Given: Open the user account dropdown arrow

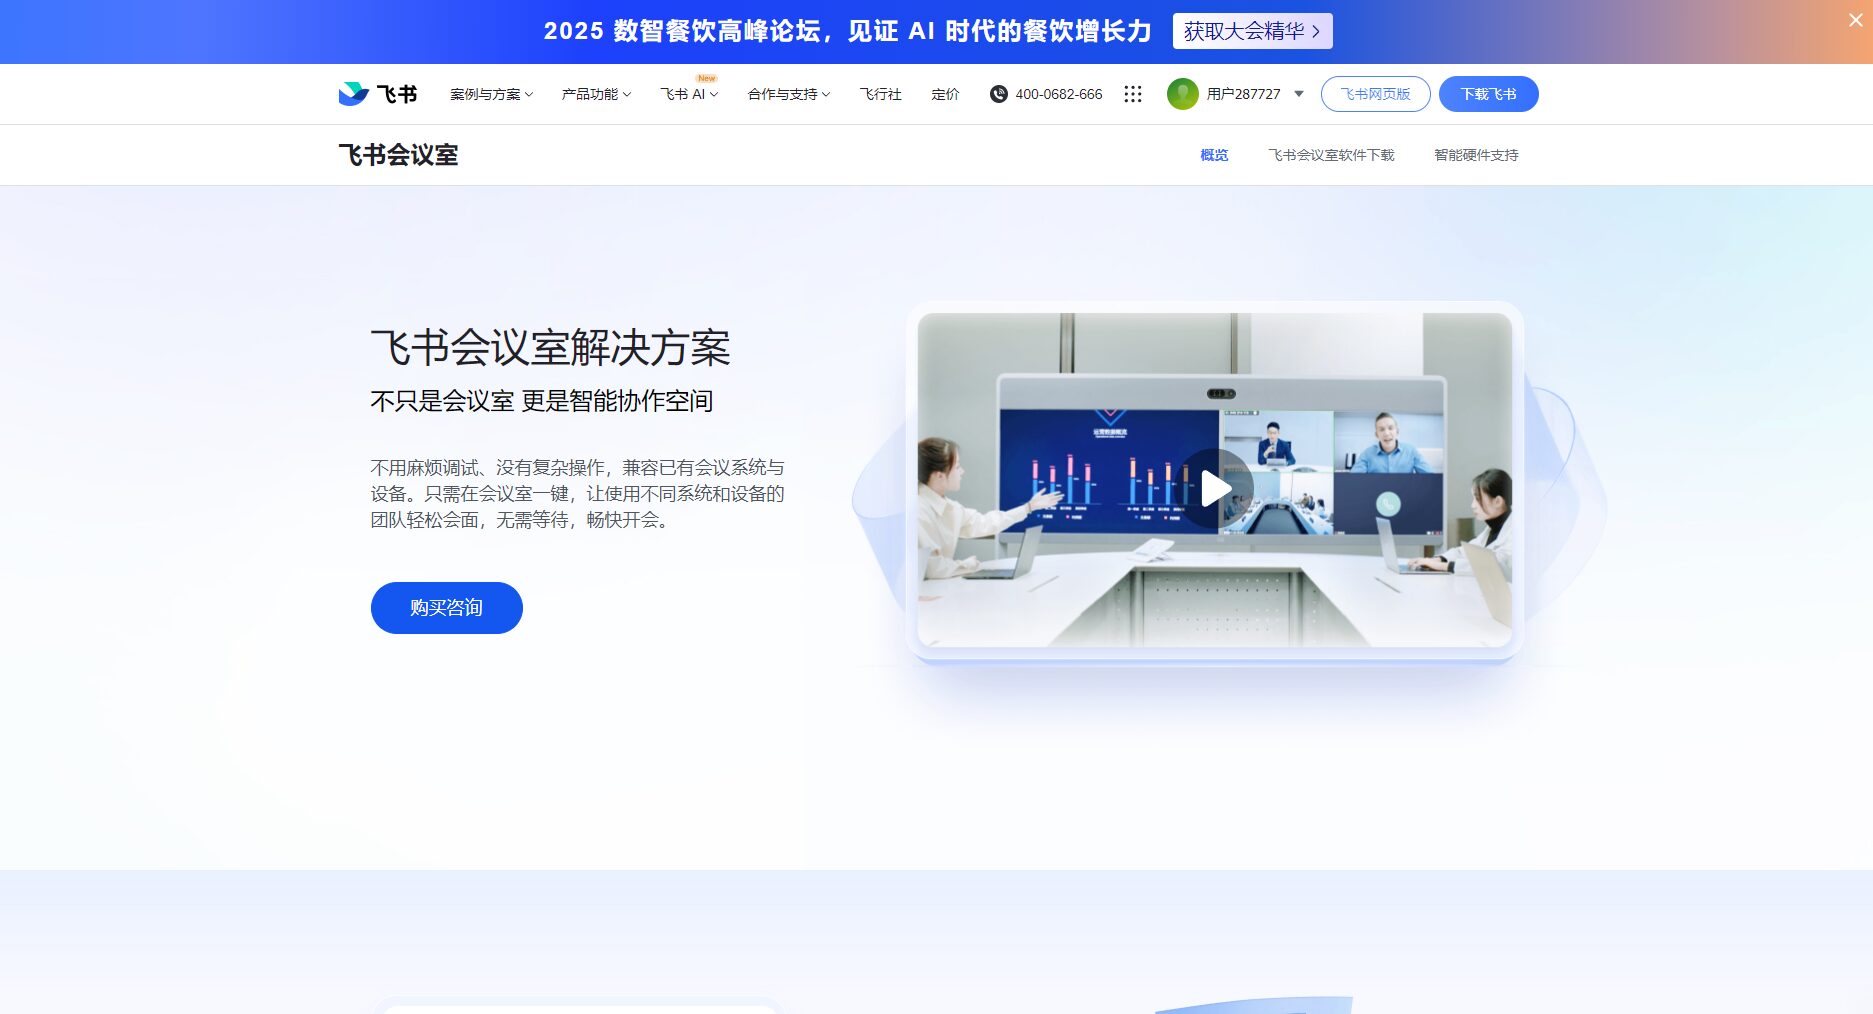Looking at the screenshot, I should pyautogui.click(x=1299, y=94).
